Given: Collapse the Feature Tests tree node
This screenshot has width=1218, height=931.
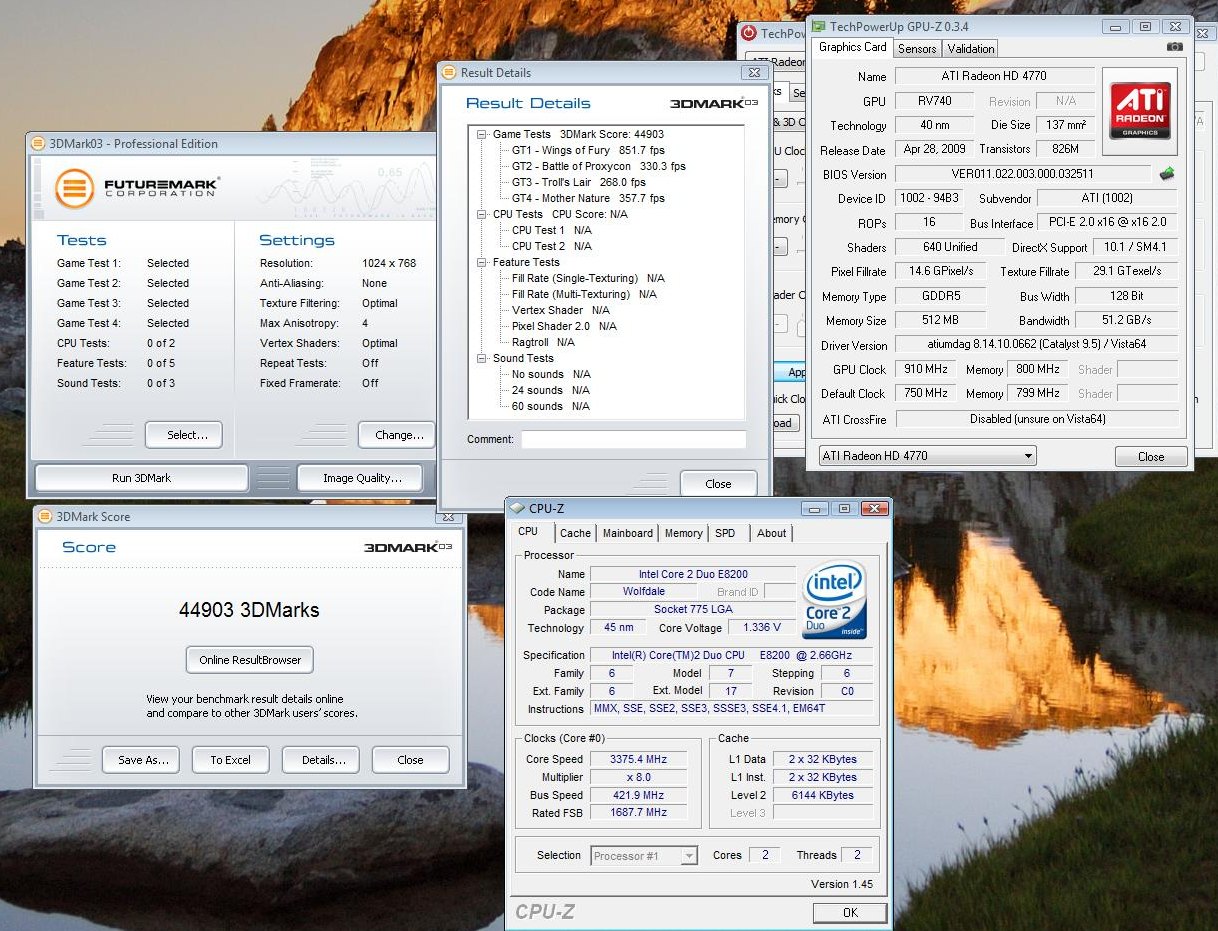Looking at the screenshot, I should click(x=482, y=262).
